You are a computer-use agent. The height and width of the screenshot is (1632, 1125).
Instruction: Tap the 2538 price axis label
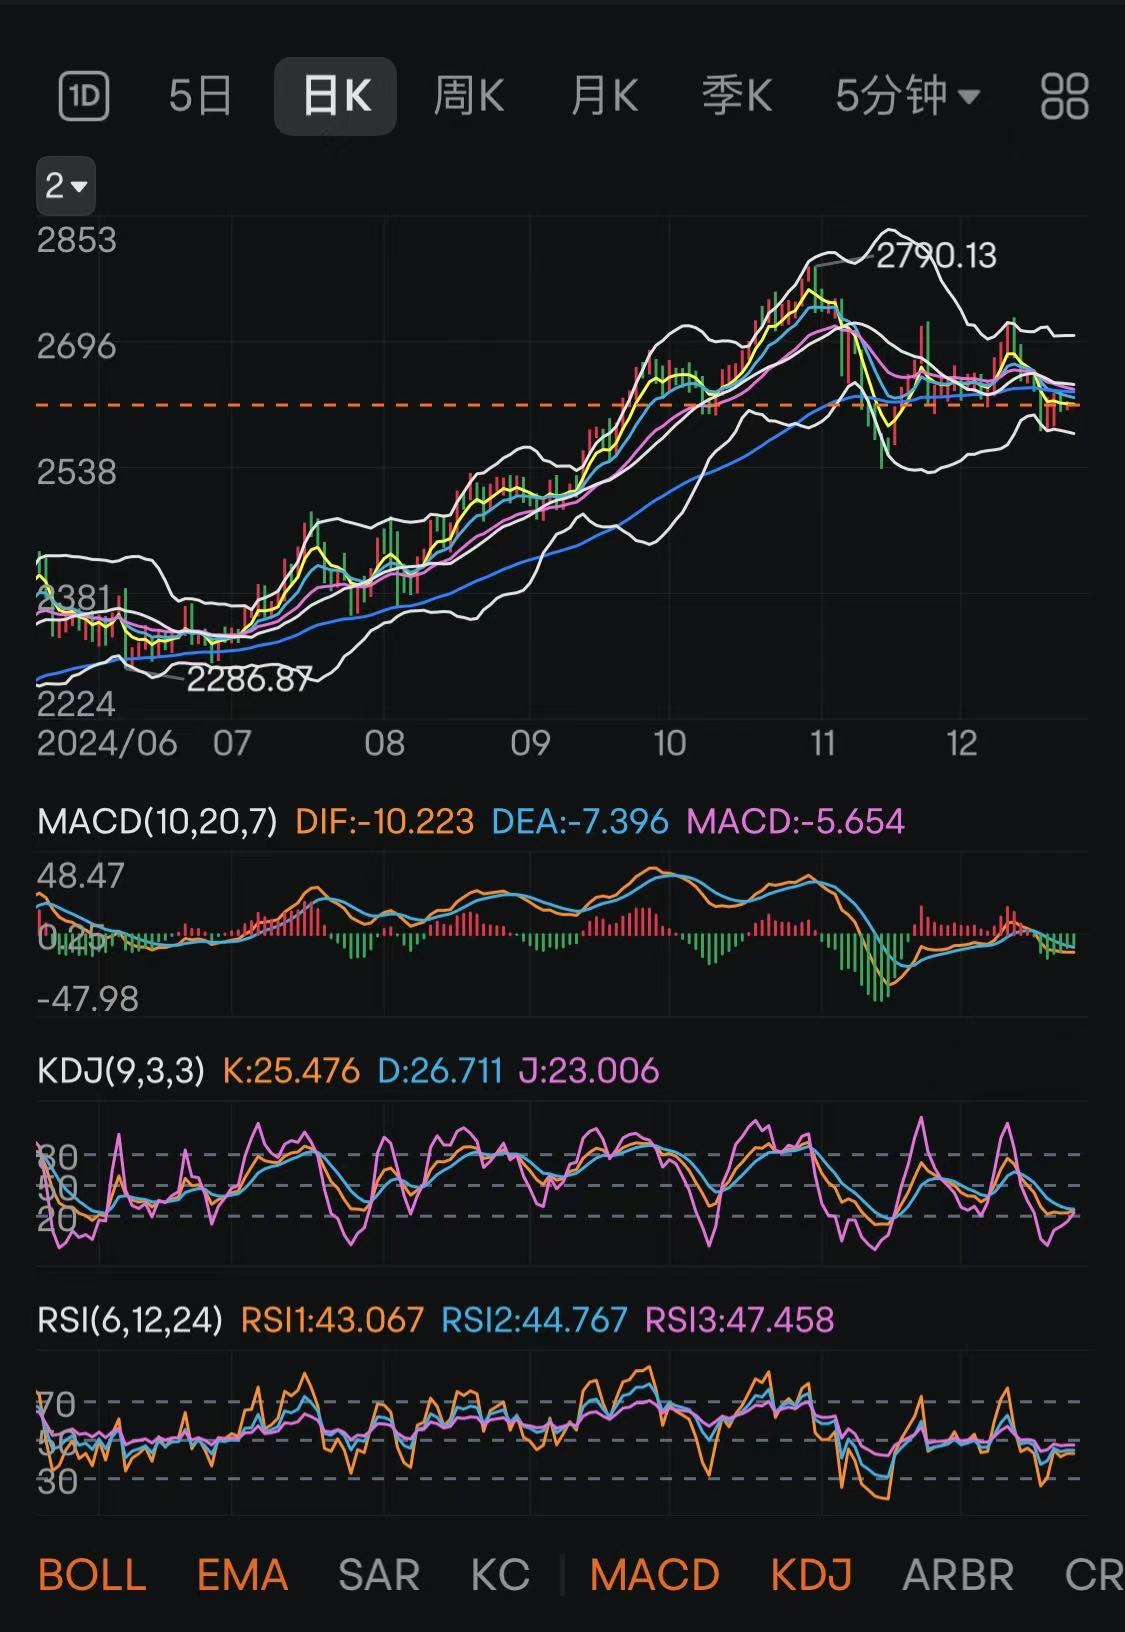point(77,471)
